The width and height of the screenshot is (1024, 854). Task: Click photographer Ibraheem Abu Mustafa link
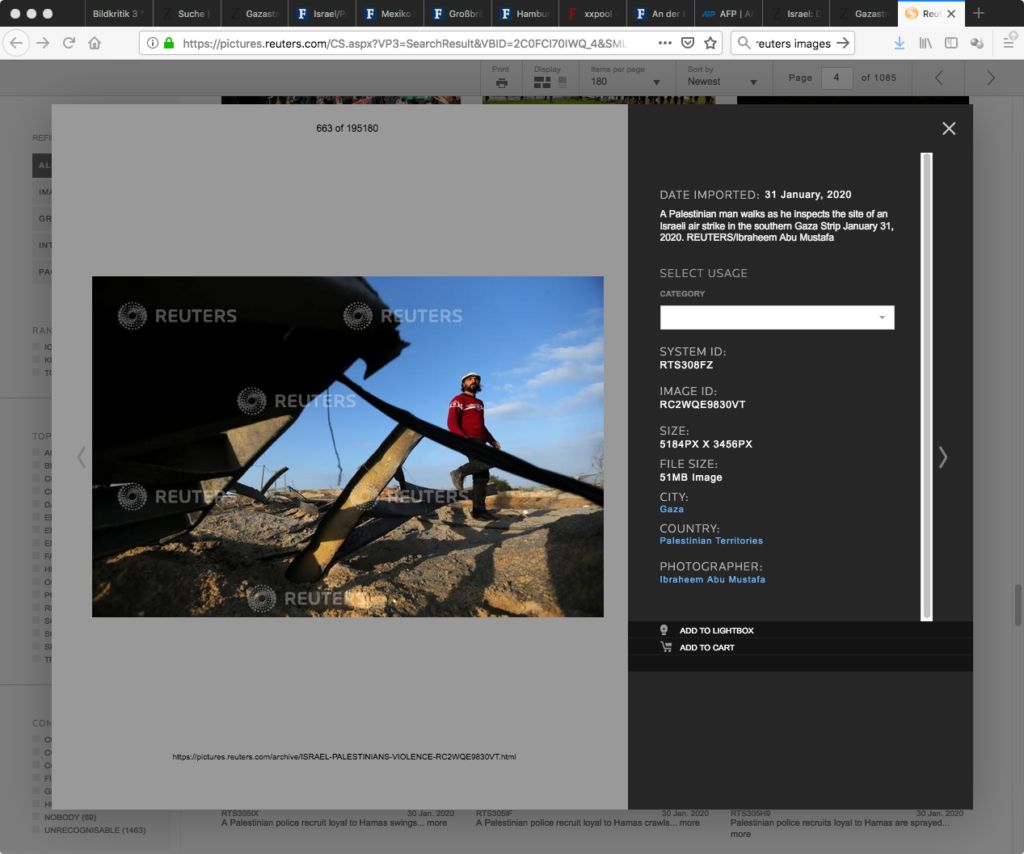(712, 579)
